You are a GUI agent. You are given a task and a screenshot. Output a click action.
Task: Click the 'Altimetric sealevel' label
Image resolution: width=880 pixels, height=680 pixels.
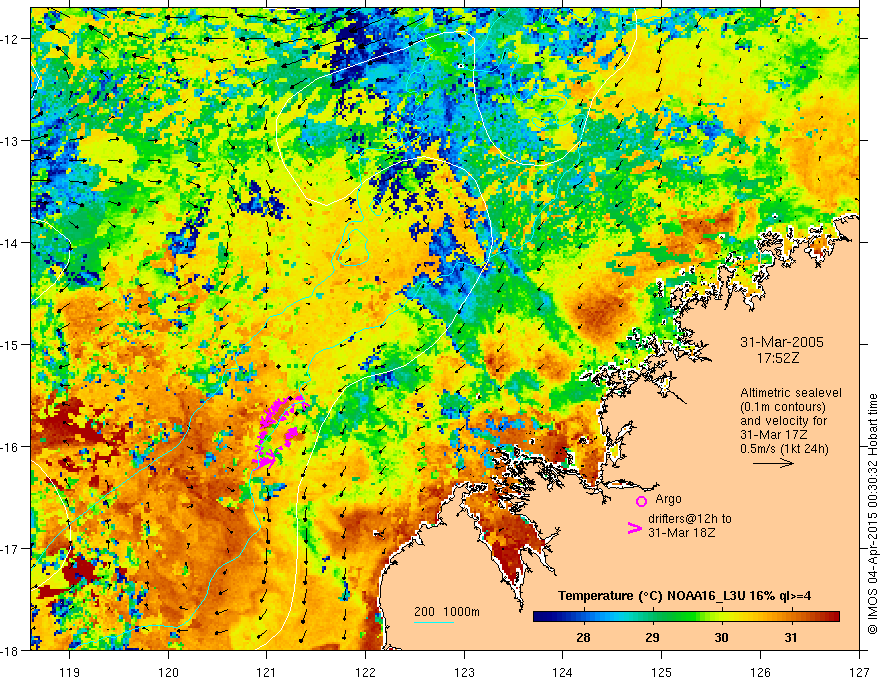coord(791,393)
